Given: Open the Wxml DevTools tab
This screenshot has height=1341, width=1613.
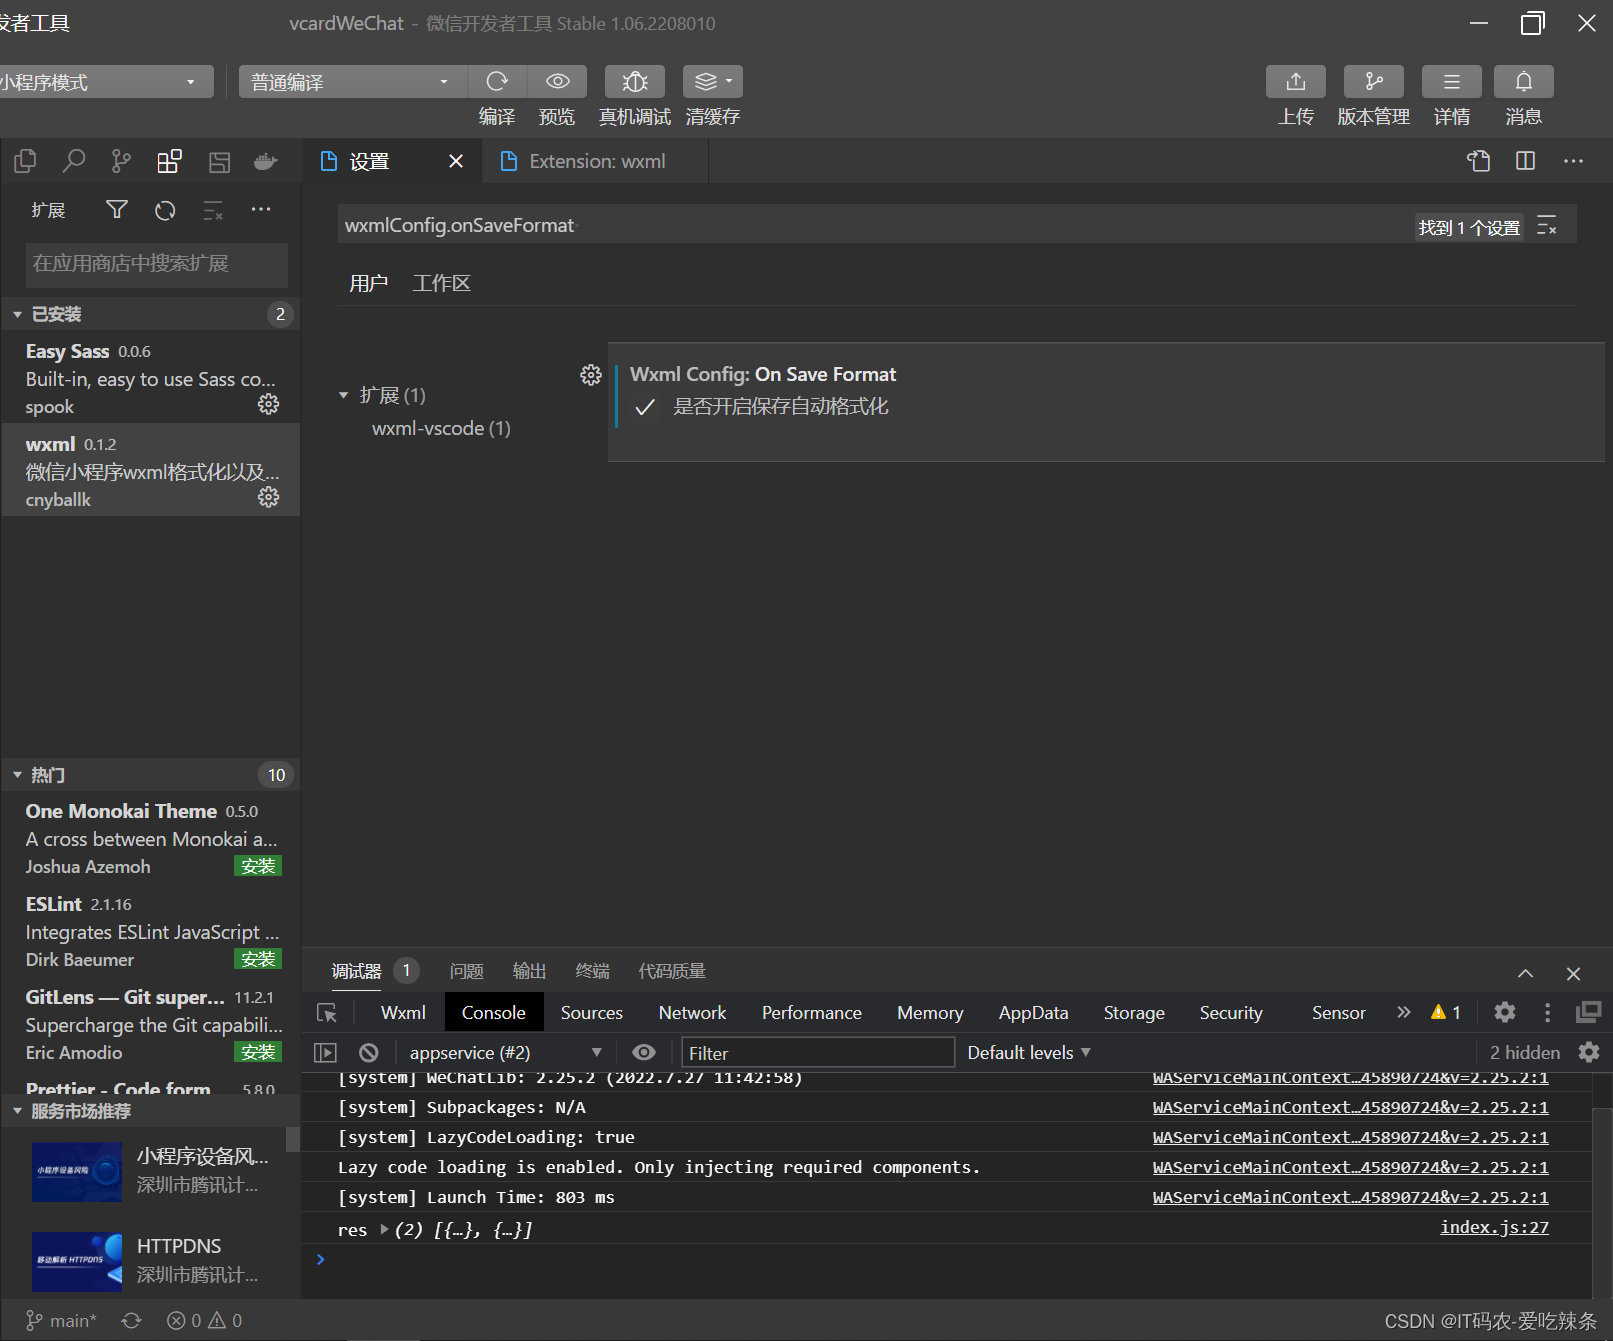Looking at the screenshot, I should coord(403,1013).
